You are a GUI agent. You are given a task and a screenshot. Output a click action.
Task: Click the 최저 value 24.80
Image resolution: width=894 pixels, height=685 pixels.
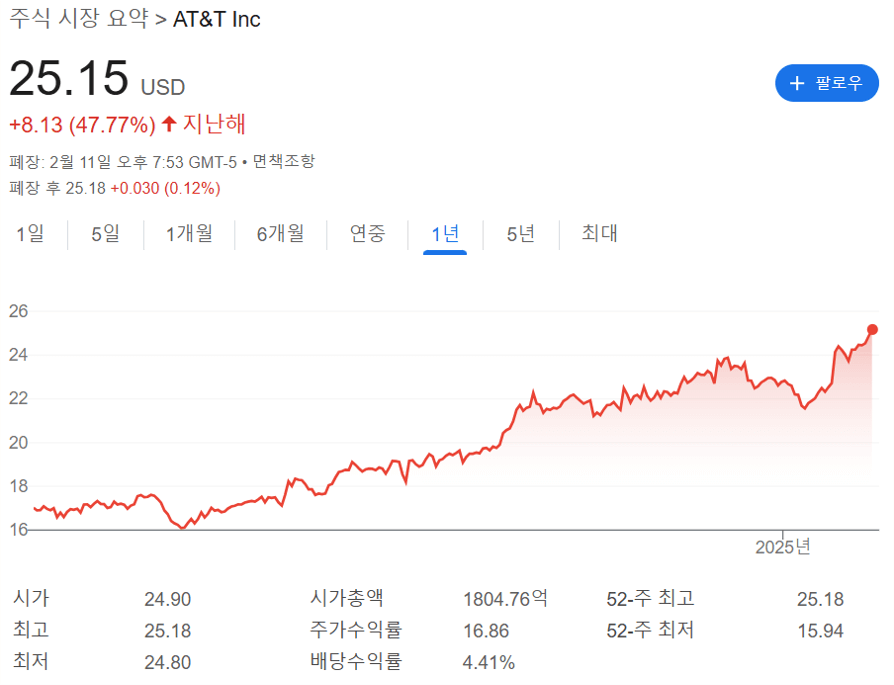(x=168, y=662)
